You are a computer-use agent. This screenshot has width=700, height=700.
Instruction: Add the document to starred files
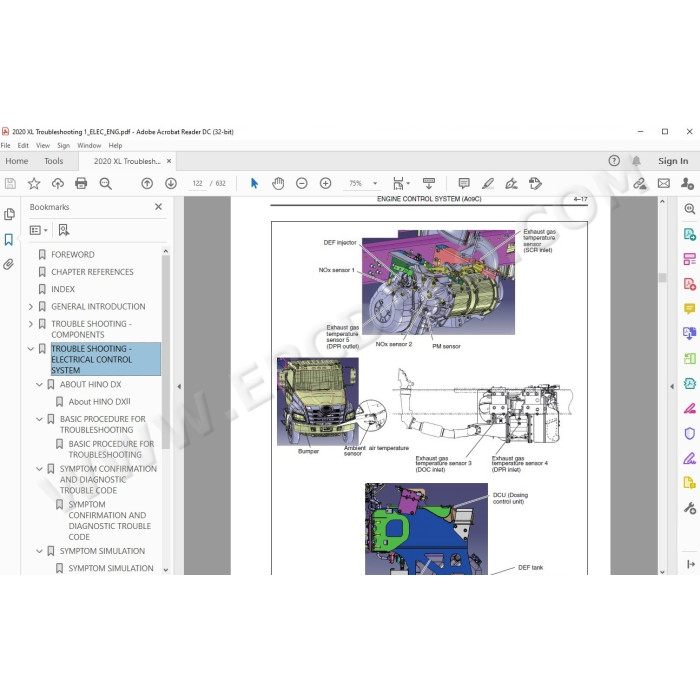pos(34,183)
